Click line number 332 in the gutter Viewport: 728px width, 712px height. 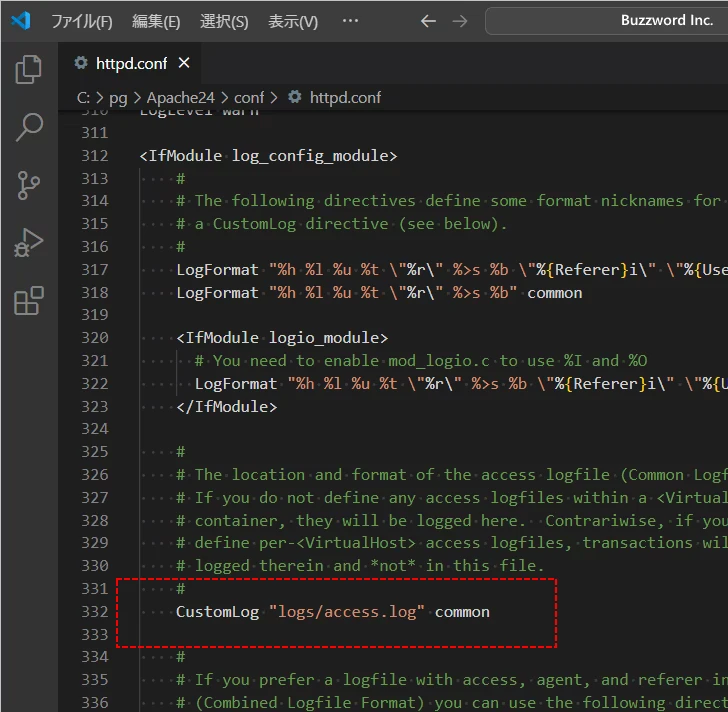[94, 611]
